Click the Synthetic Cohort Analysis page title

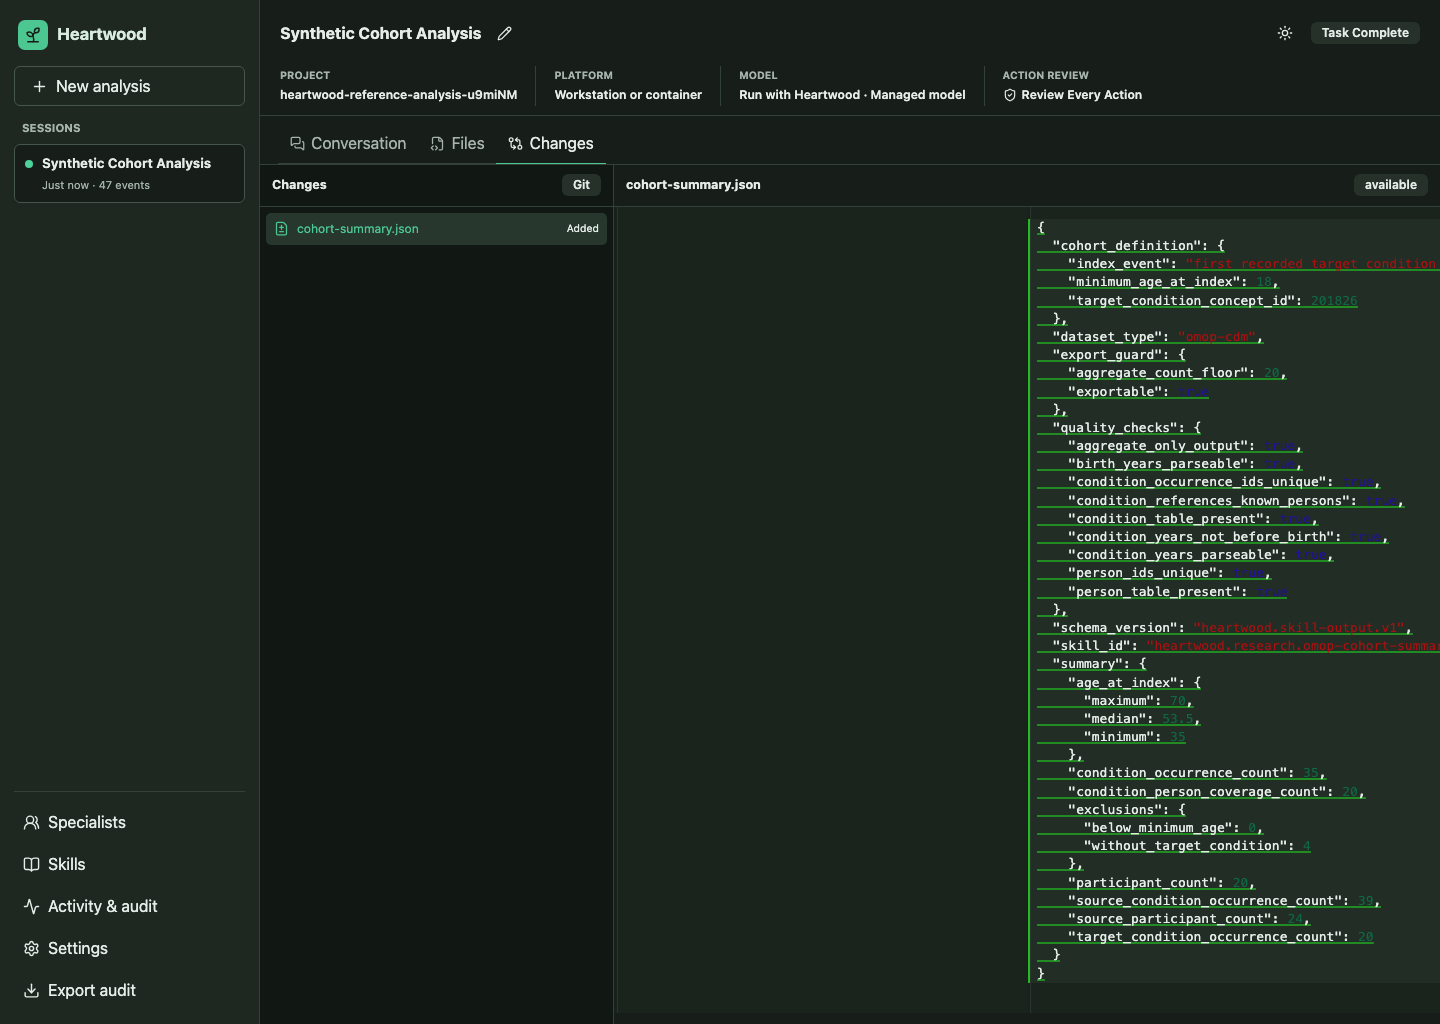click(x=380, y=34)
